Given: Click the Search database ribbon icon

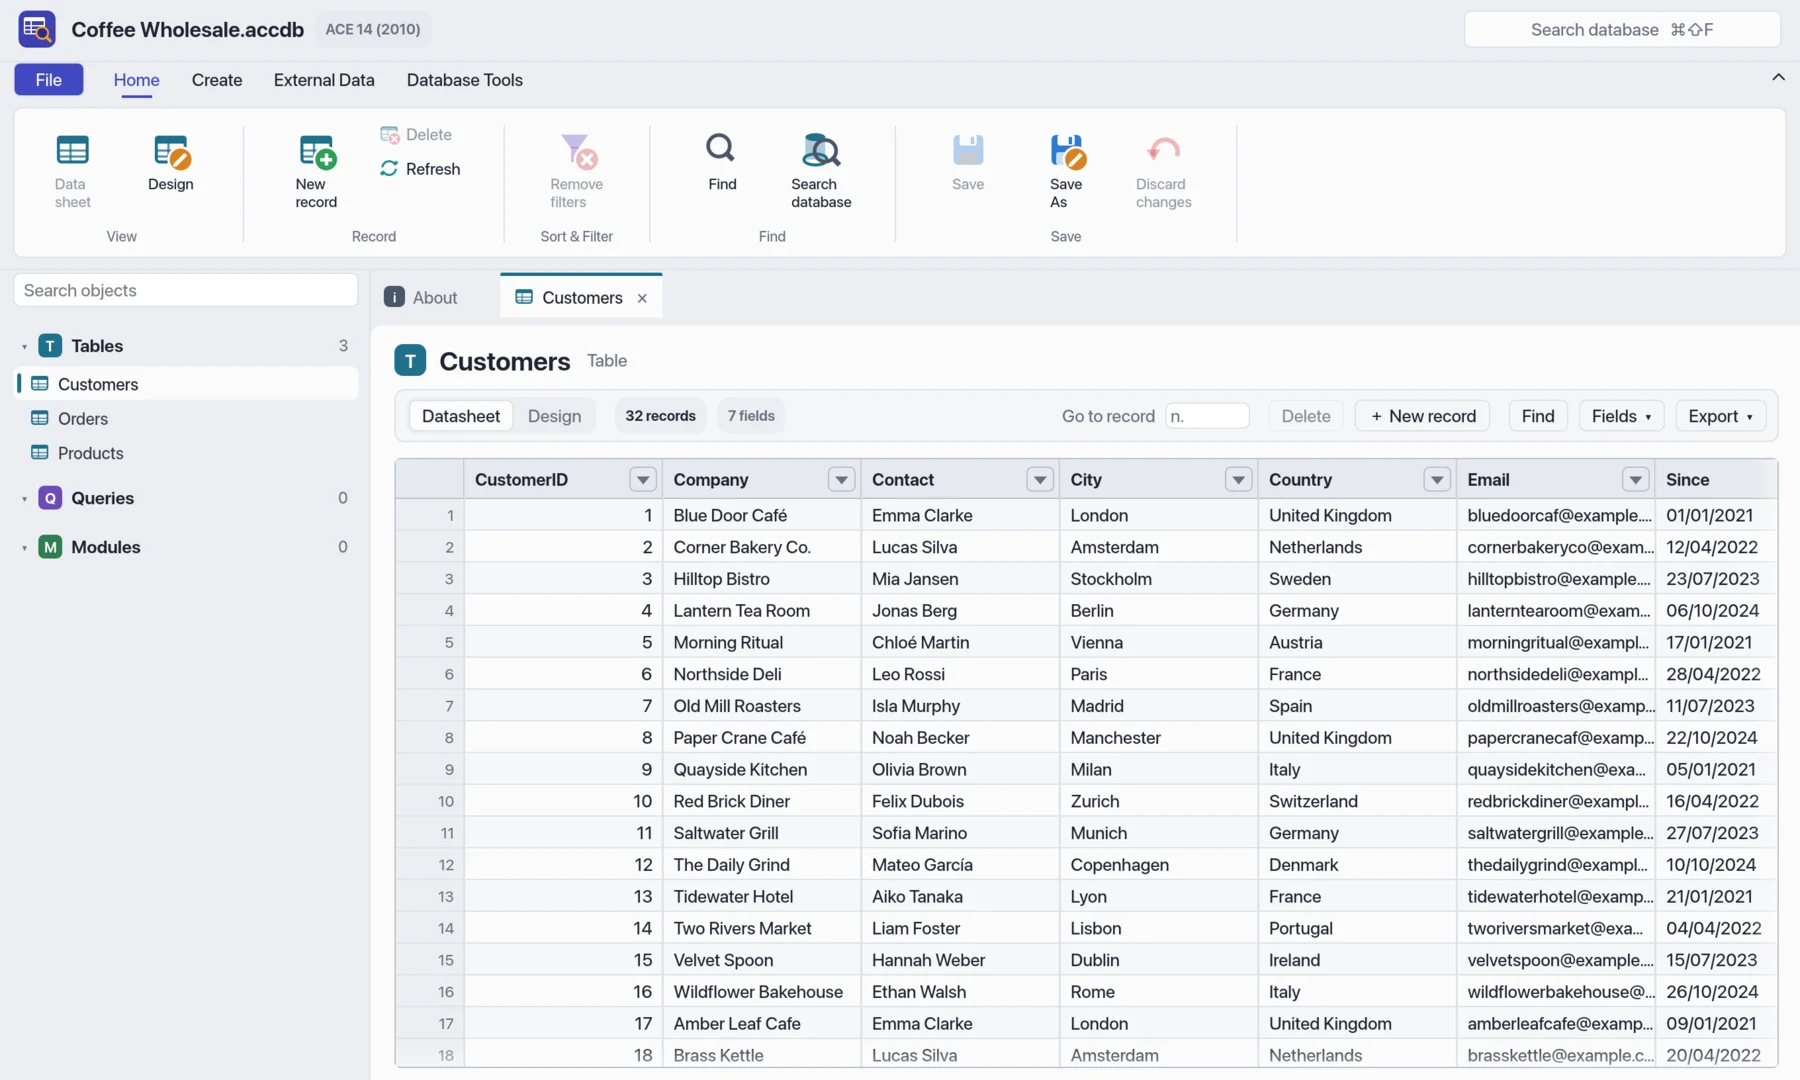Looking at the screenshot, I should click(821, 151).
